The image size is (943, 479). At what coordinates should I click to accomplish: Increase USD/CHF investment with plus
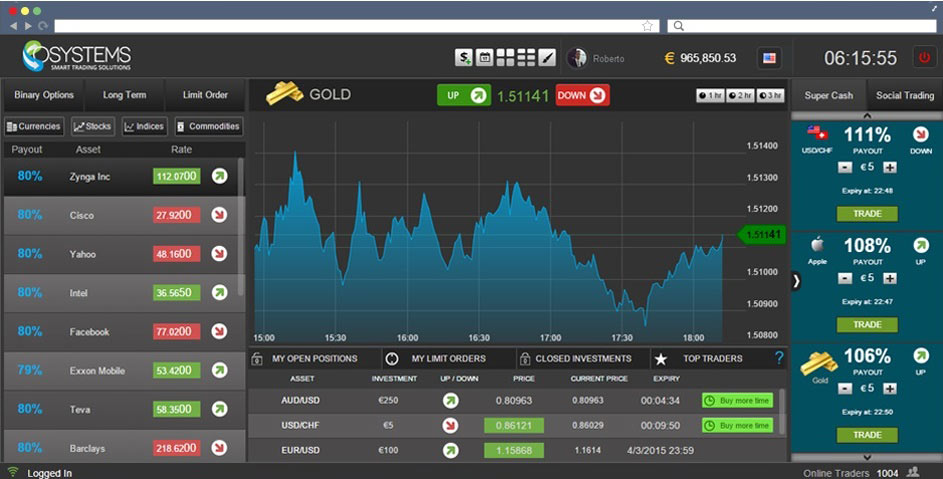pyautogui.click(x=889, y=167)
